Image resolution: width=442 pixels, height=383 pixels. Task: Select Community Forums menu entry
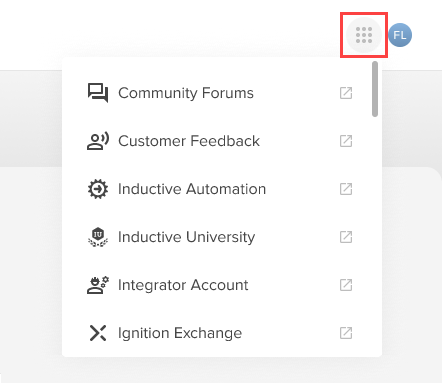click(219, 93)
